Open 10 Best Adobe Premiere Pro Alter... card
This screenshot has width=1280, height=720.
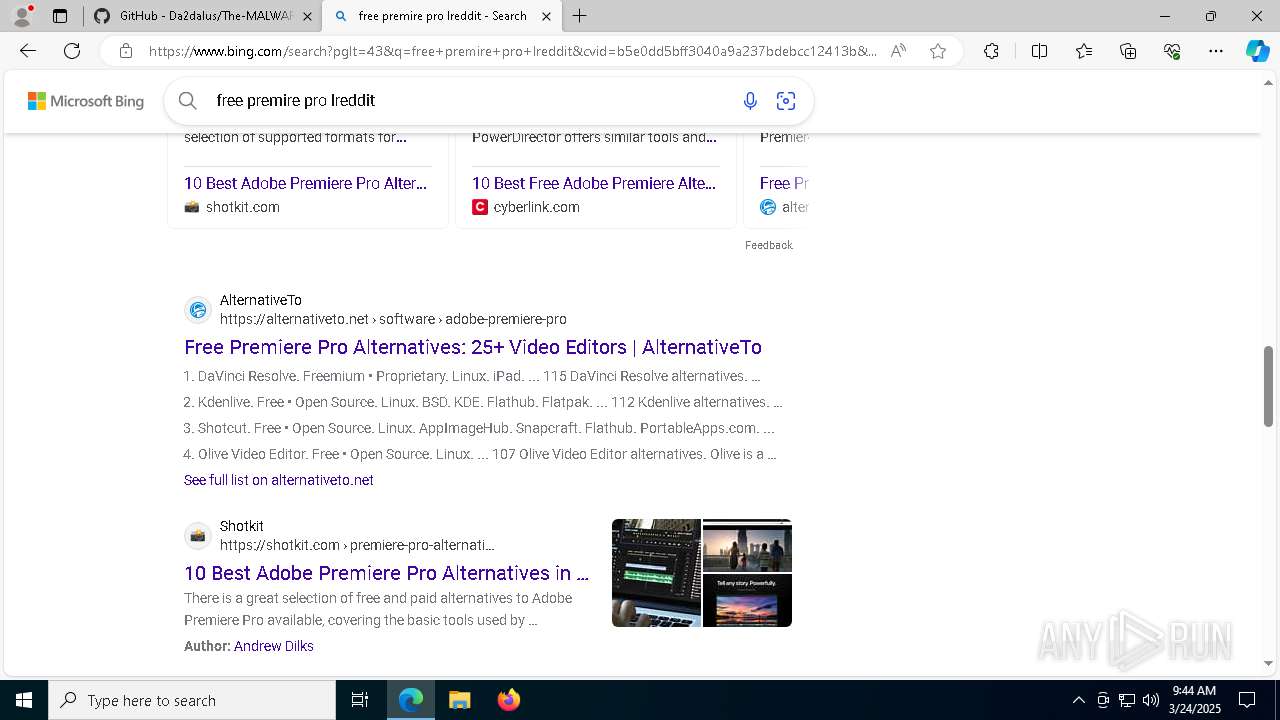[x=305, y=183]
